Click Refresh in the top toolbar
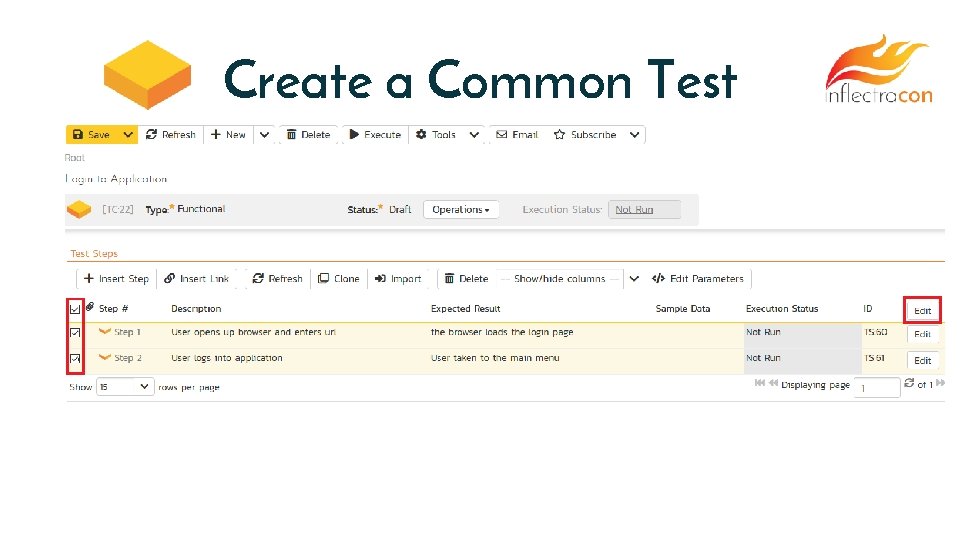960x540 pixels. click(171, 135)
